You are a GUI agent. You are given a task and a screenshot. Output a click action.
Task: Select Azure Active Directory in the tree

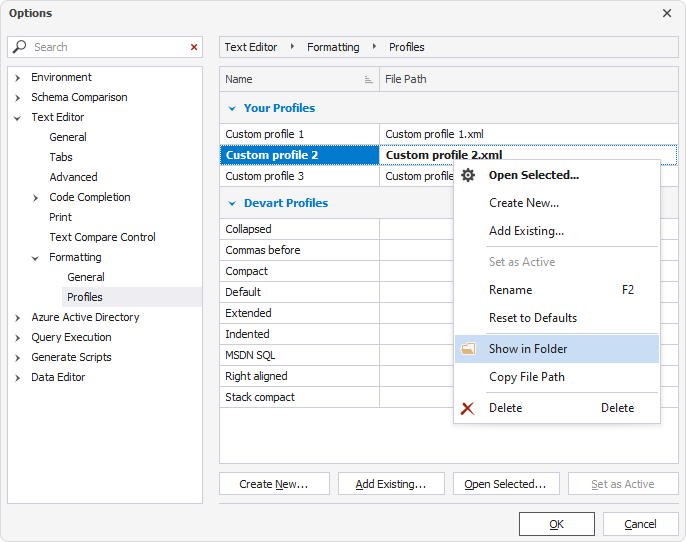(x=85, y=317)
